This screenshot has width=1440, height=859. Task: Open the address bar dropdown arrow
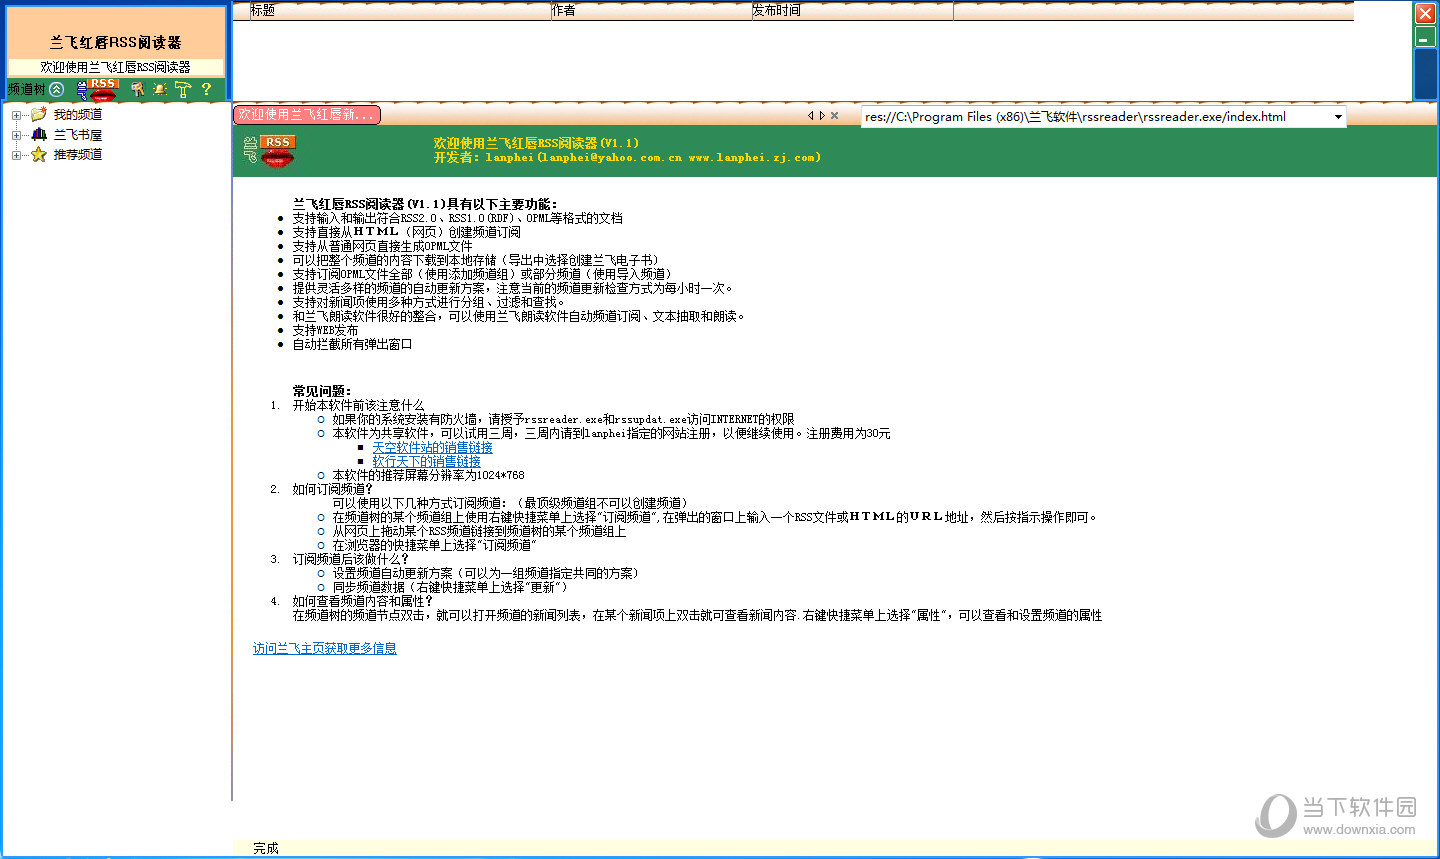[x=1338, y=117]
